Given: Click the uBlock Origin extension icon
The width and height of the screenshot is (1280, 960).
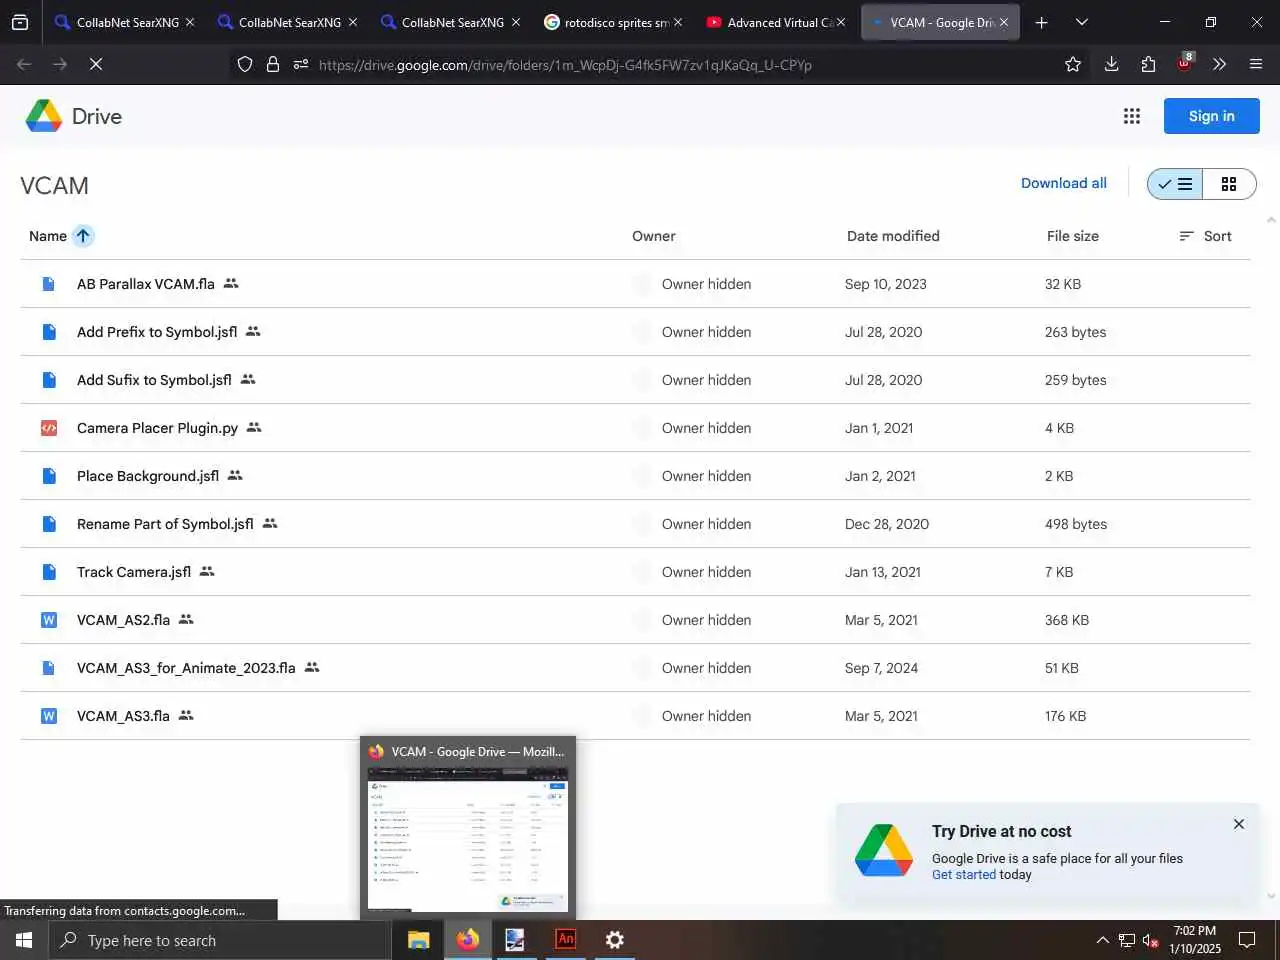Looking at the screenshot, I should 1185,63.
